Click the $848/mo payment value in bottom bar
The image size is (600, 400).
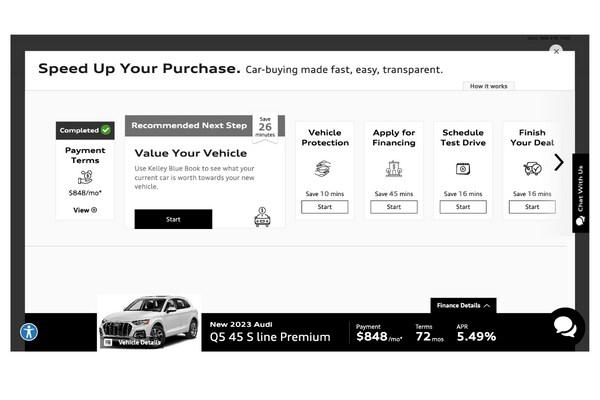point(379,337)
